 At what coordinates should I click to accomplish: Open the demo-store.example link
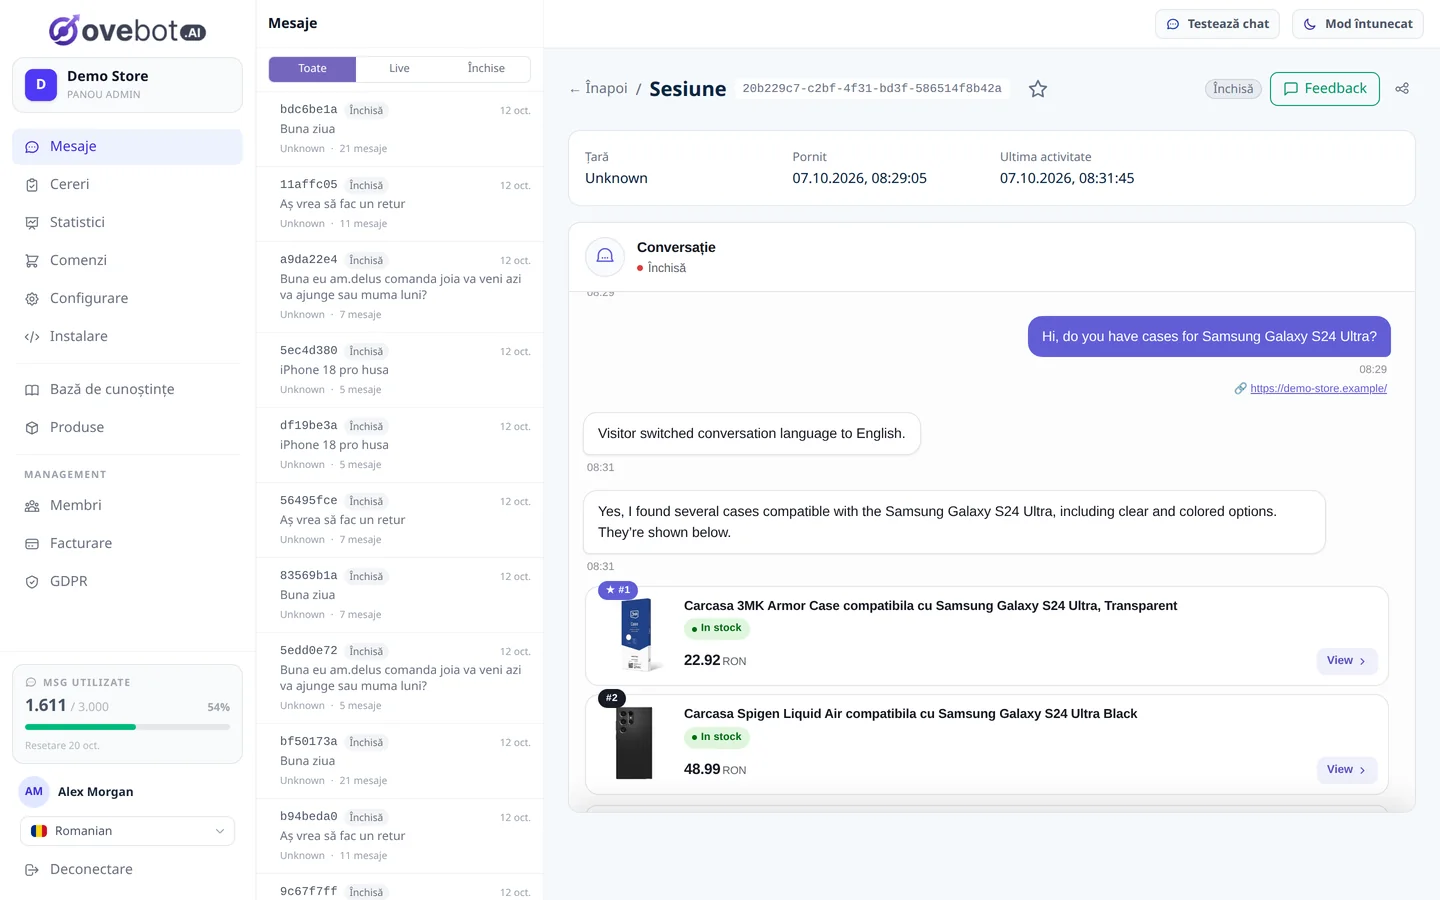click(x=1318, y=388)
